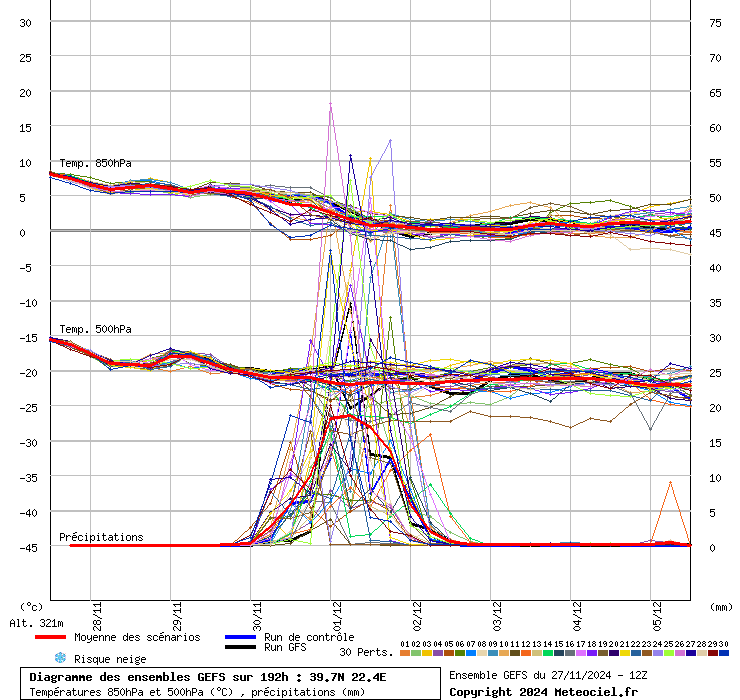The image size is (740, 700).
Task: Click the 05/12 date axis label
Action: tap(658, 611)
